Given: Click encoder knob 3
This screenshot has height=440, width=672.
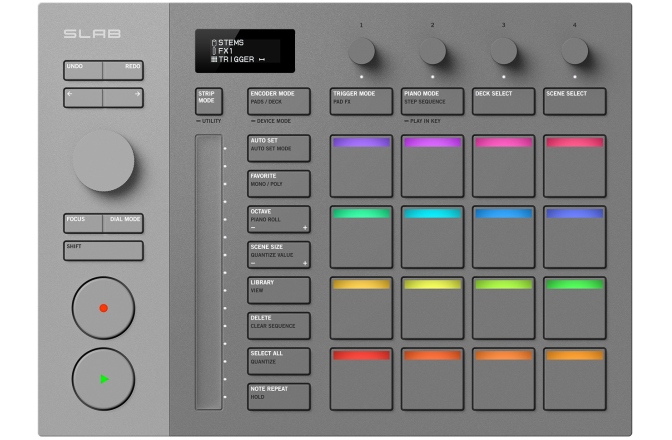Looking at the screenshot, I should [504, 51].
